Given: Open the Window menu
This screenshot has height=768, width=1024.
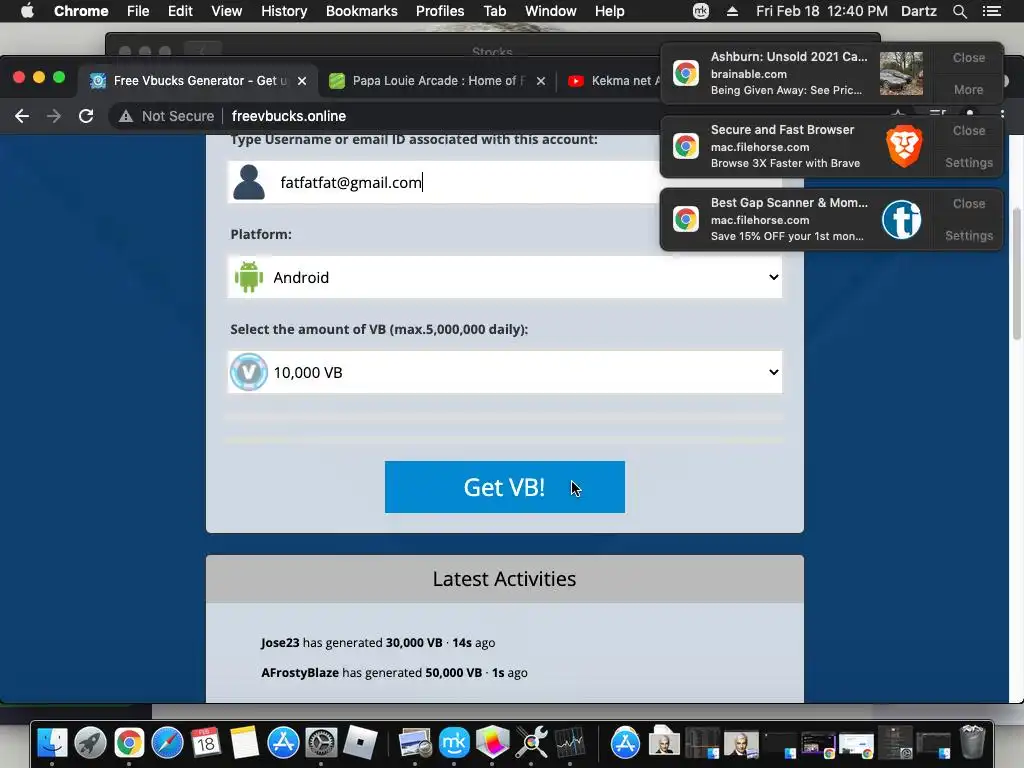Looking at the screenshot, I should click(551, 11).
